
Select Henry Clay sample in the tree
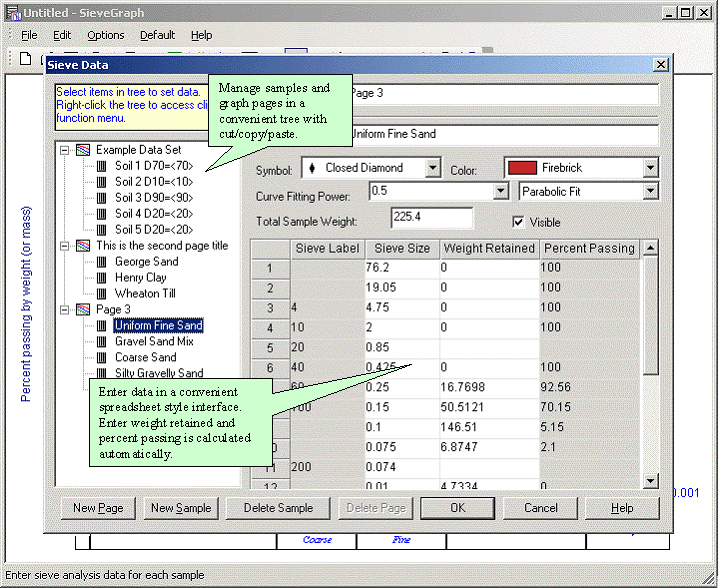click(x=141, y=278)
